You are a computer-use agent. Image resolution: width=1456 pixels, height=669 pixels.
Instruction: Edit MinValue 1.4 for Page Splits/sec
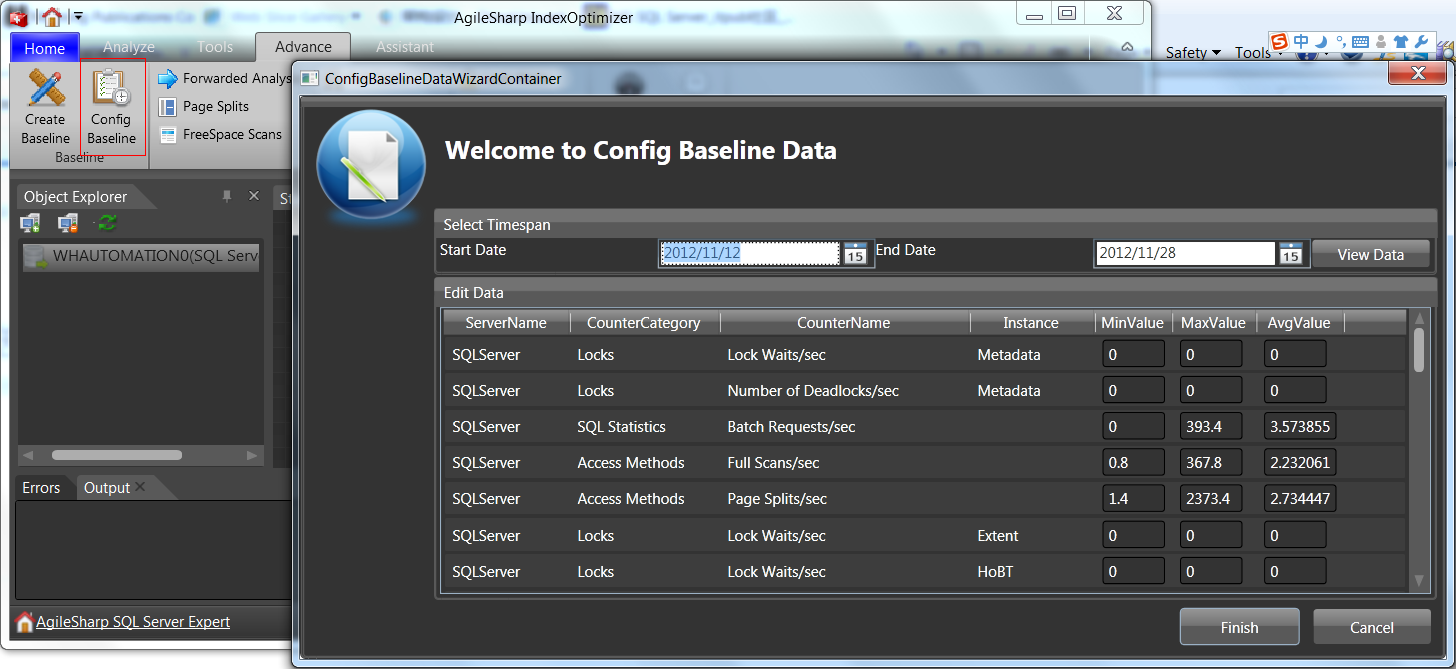pos(1133,499)
